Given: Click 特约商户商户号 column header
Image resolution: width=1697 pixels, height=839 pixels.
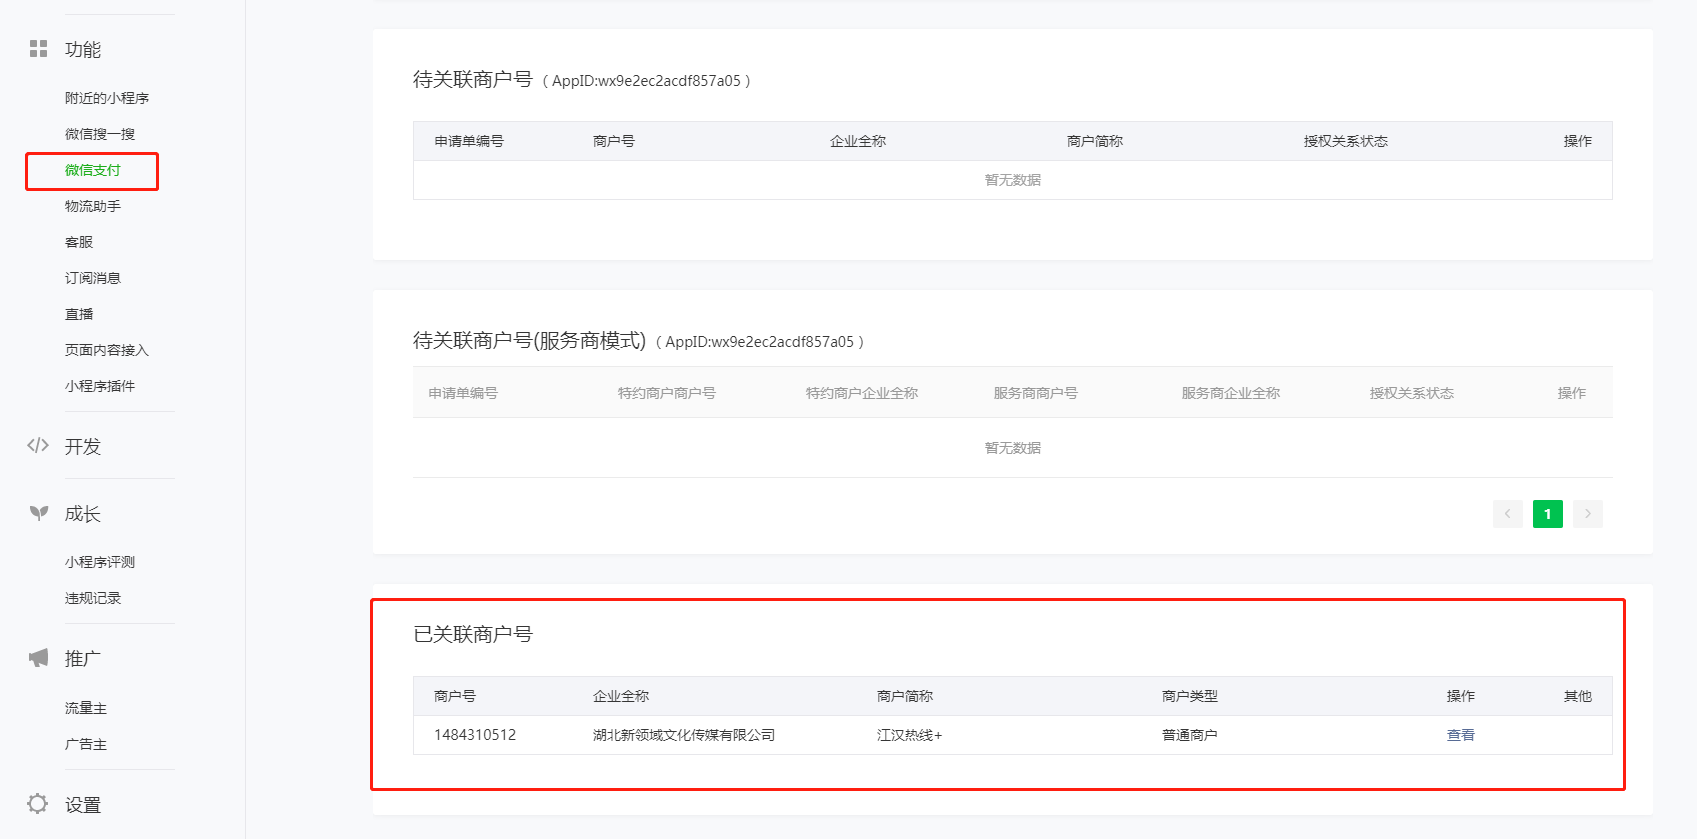Looking at the screenshot, I should point(667,393).
